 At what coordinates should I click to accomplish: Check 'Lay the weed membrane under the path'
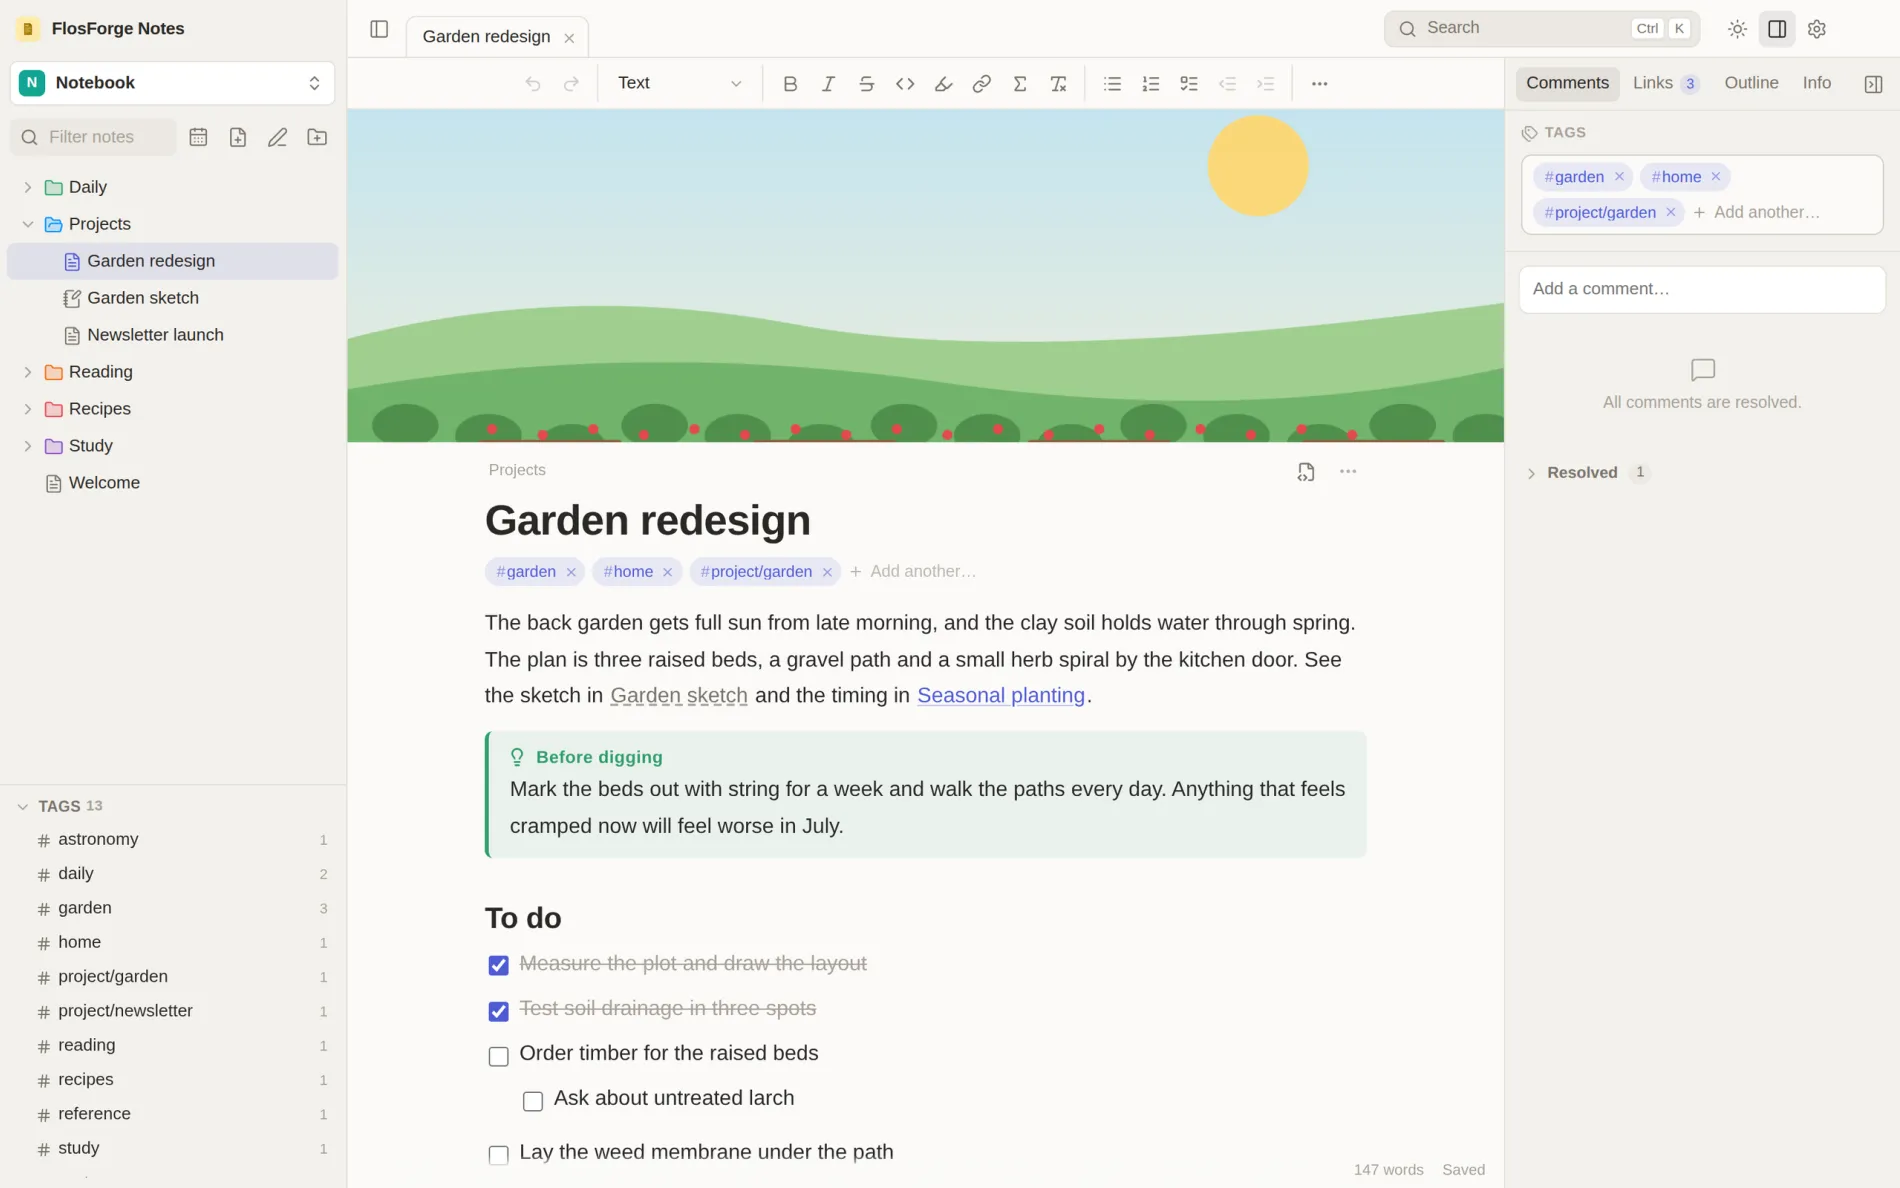(498, 1155)
